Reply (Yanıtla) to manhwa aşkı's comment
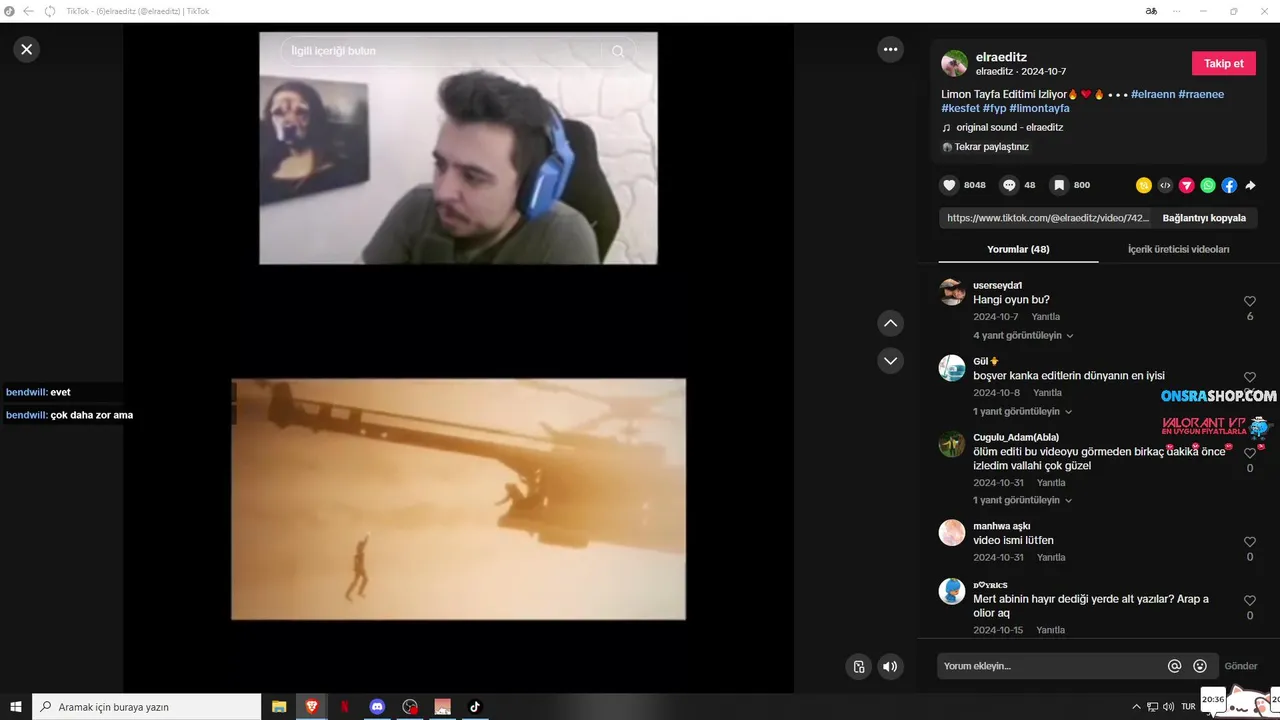Screen dimensions: 1280x720 coord(1051,557)
